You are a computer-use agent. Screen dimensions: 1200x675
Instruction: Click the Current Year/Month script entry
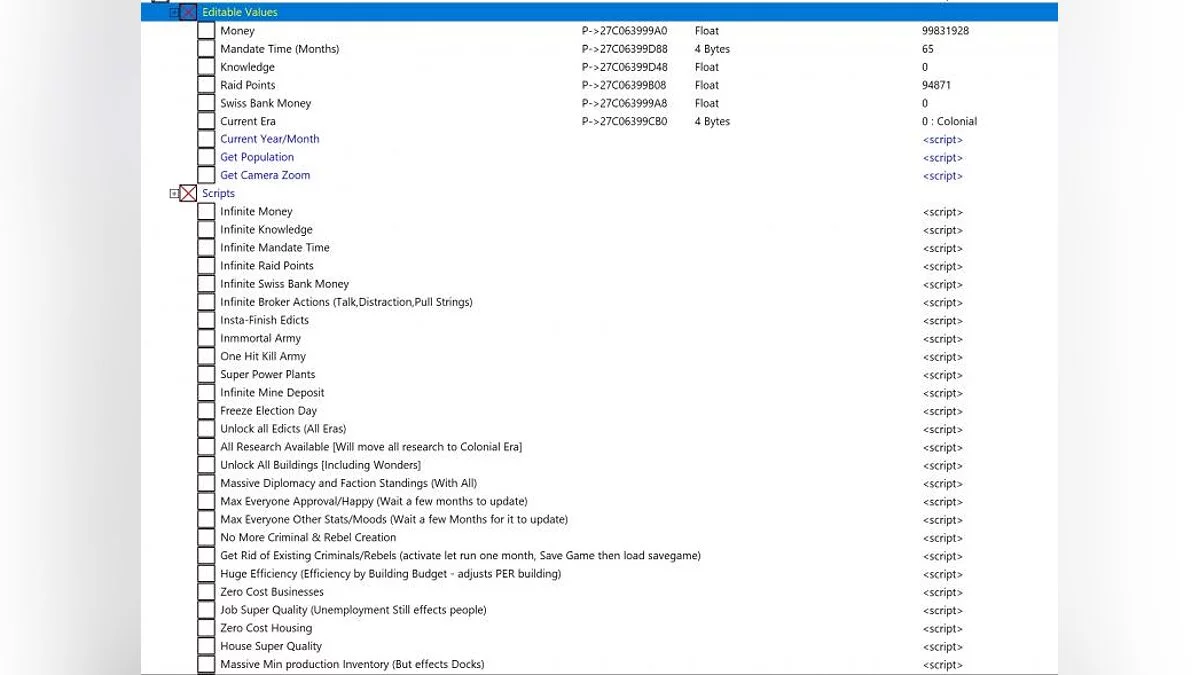click(270, 139)
